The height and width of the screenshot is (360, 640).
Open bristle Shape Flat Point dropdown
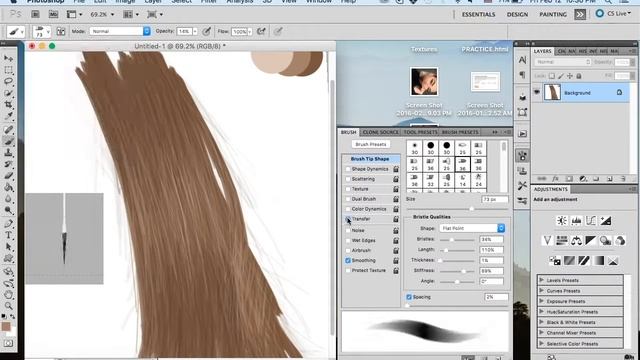coord(472,228)
